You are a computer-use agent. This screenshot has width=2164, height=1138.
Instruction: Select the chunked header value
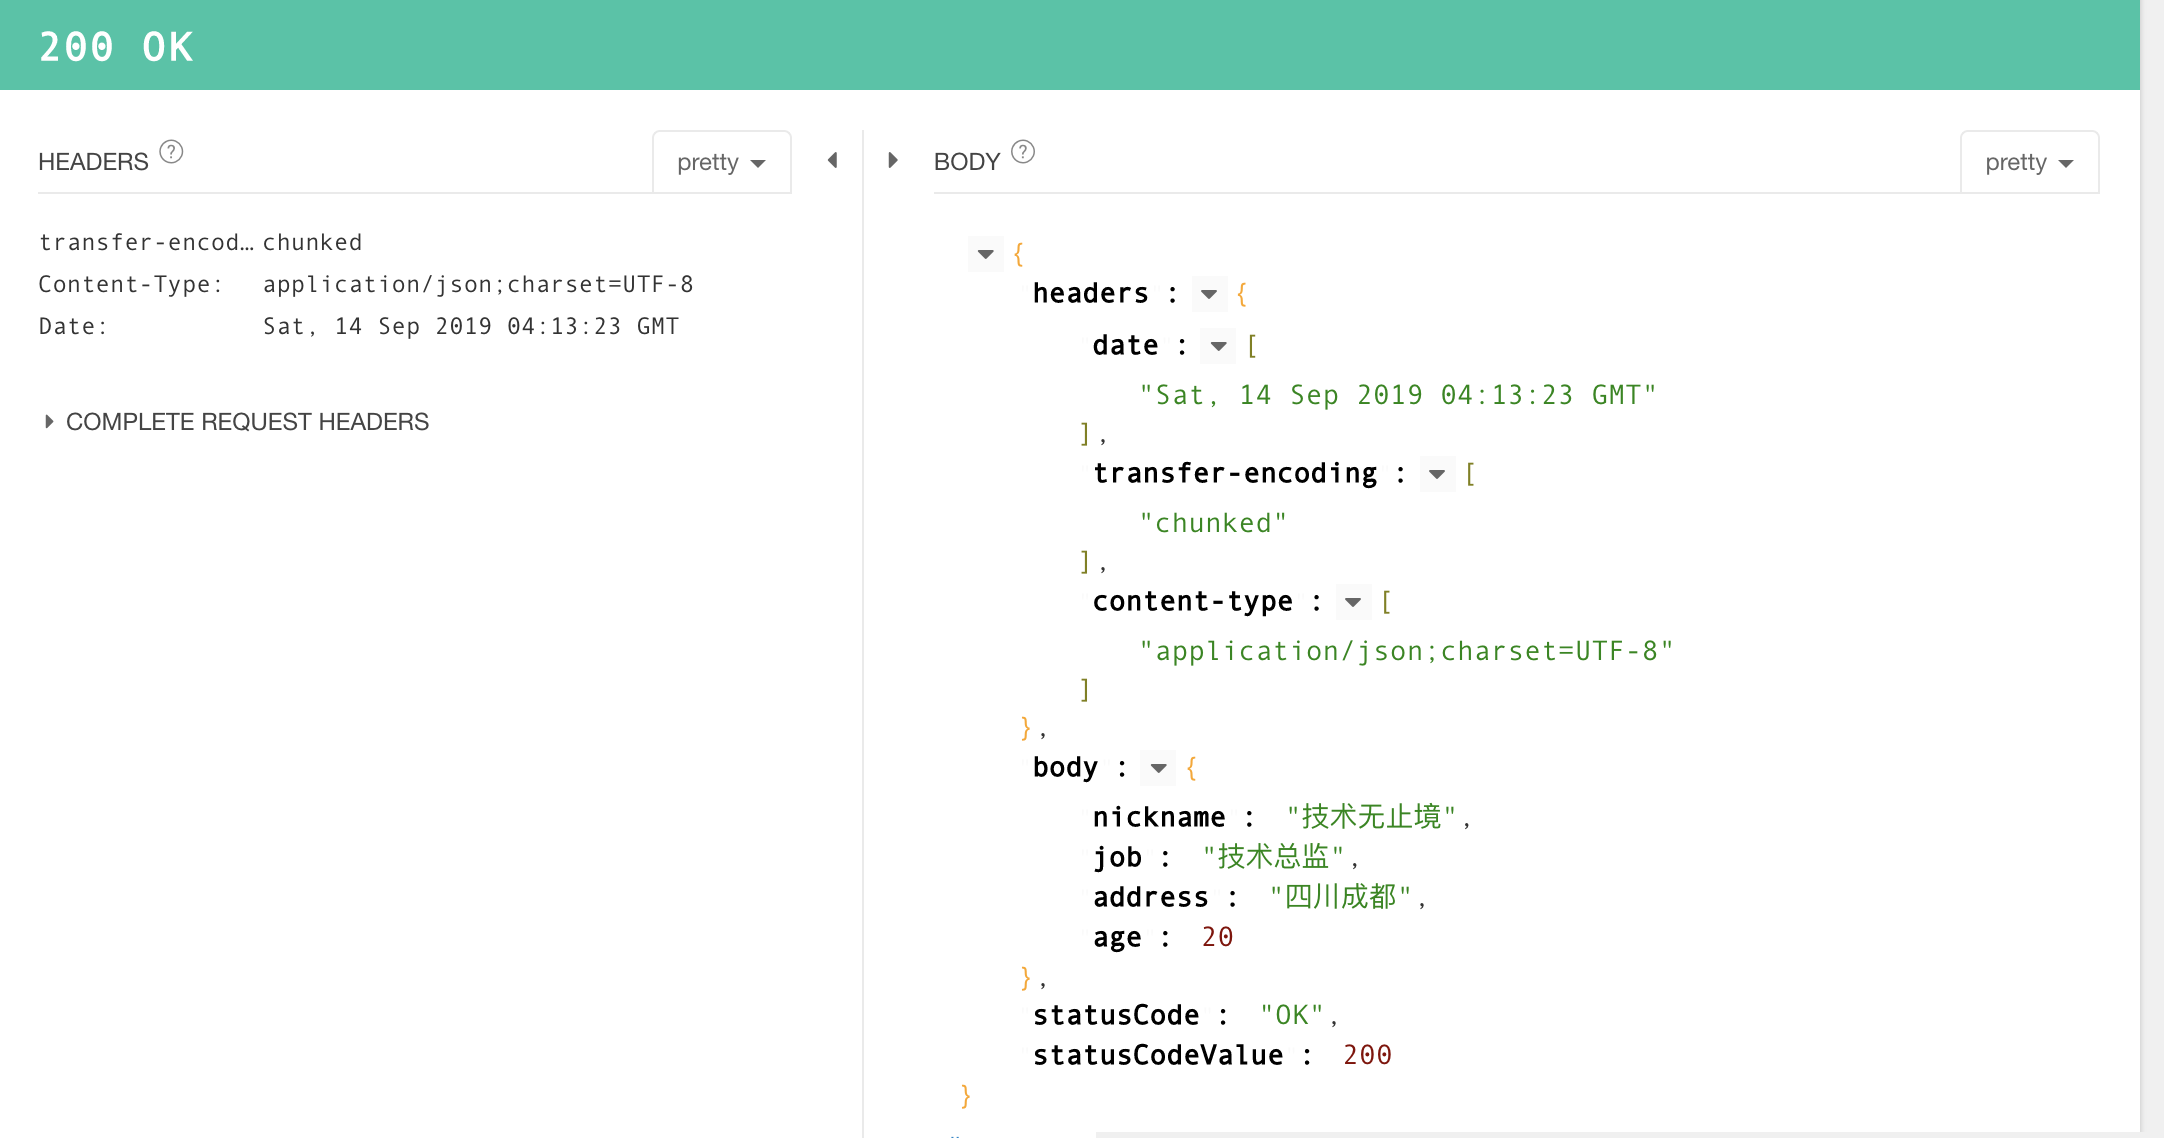313,242
